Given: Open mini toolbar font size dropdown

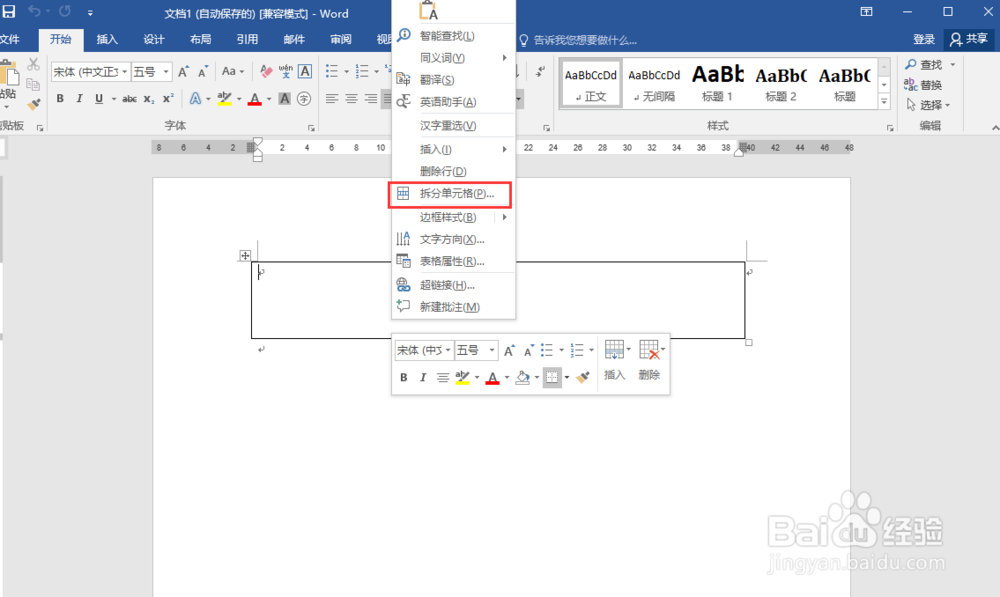Looking at the screenshot, I should click(492, 350).
